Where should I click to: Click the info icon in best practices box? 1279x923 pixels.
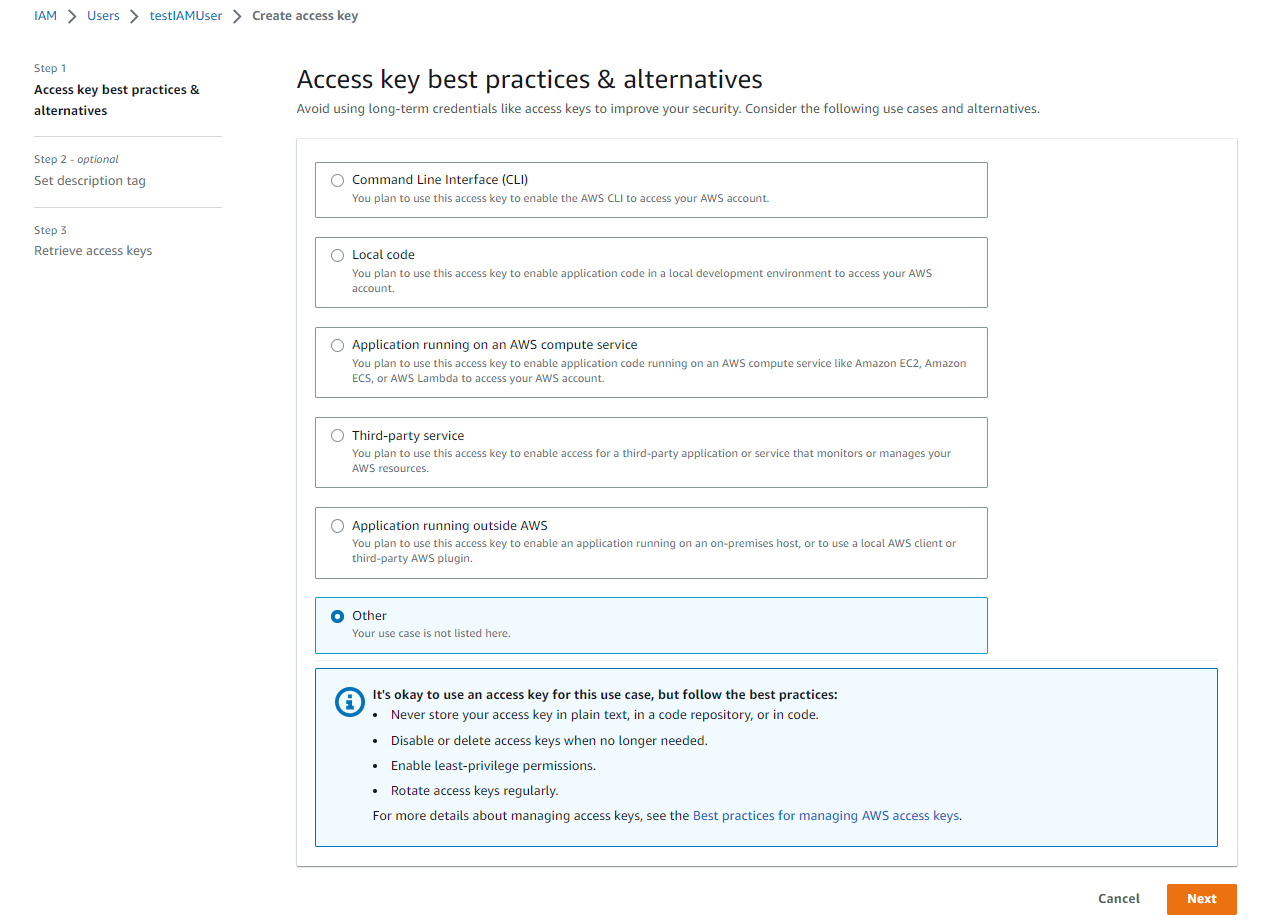click(x=349, y=702)
